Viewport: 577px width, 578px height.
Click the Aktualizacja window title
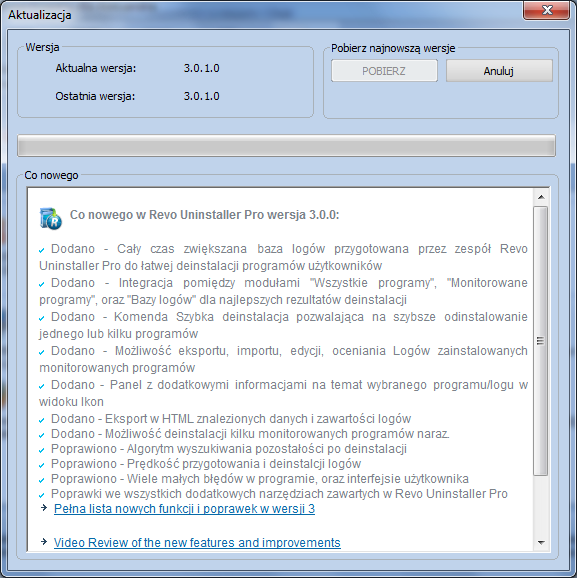coord(40,15)
